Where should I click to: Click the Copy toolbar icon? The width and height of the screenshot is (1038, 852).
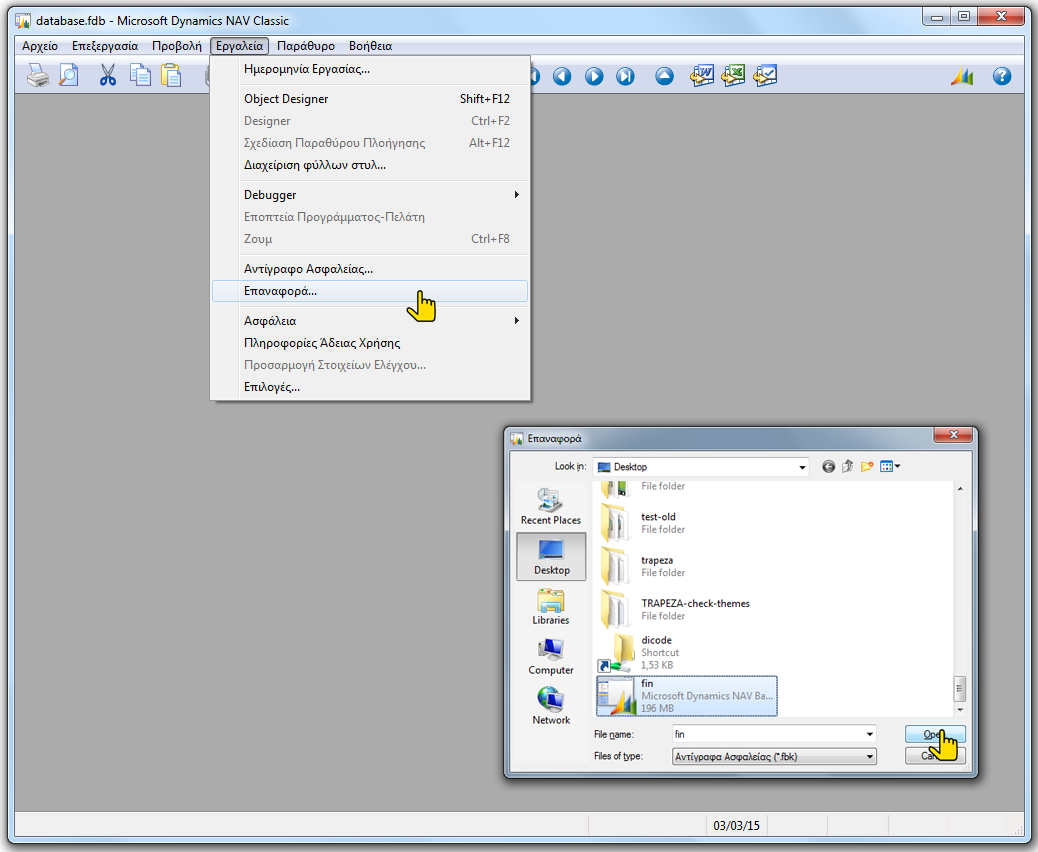[140, 76]
